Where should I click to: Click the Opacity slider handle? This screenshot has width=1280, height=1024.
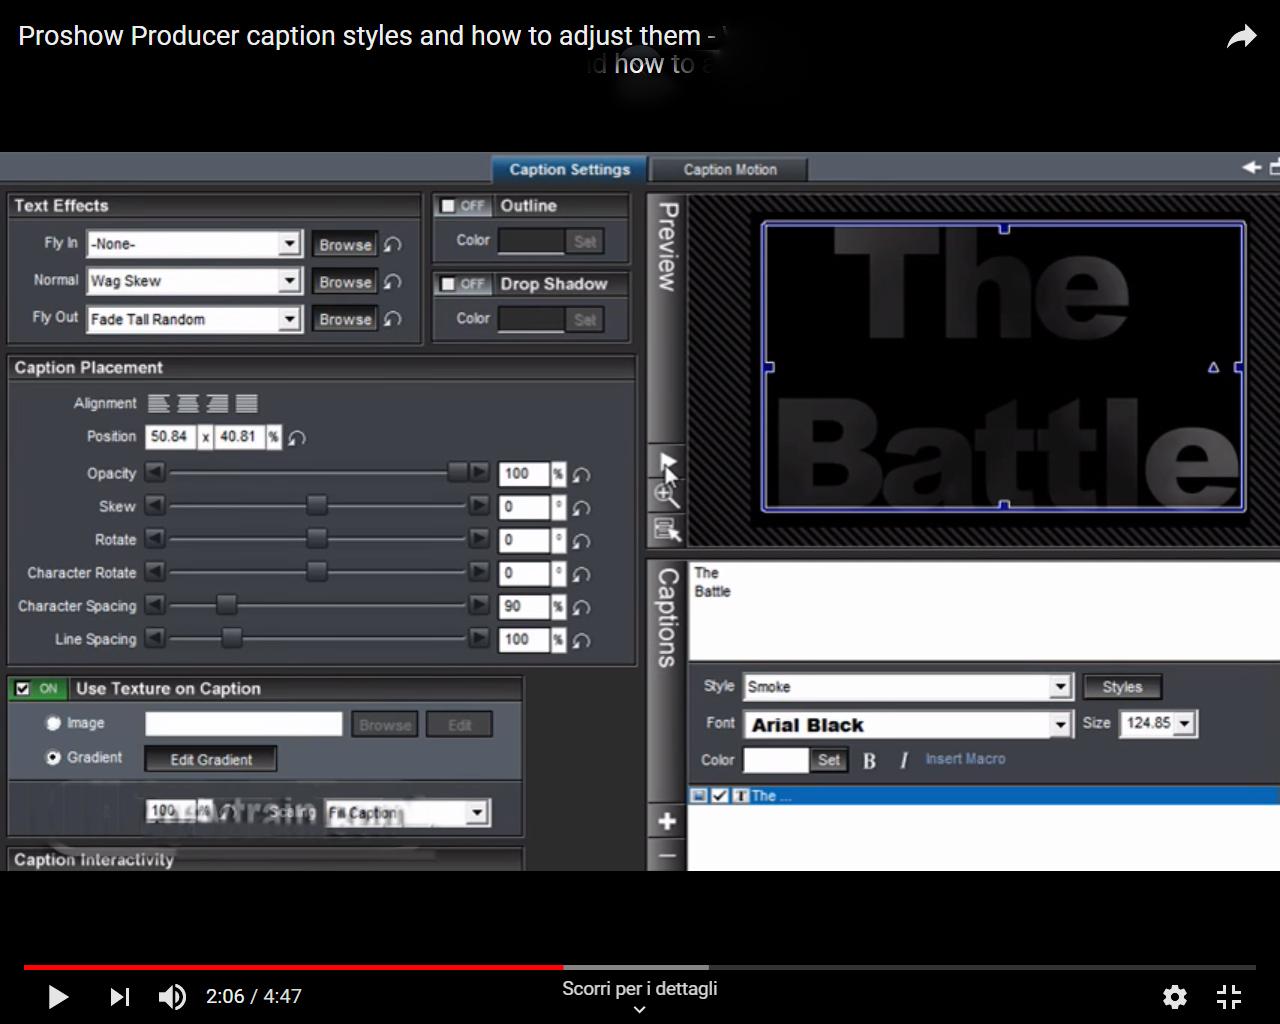tap(457, 472)
